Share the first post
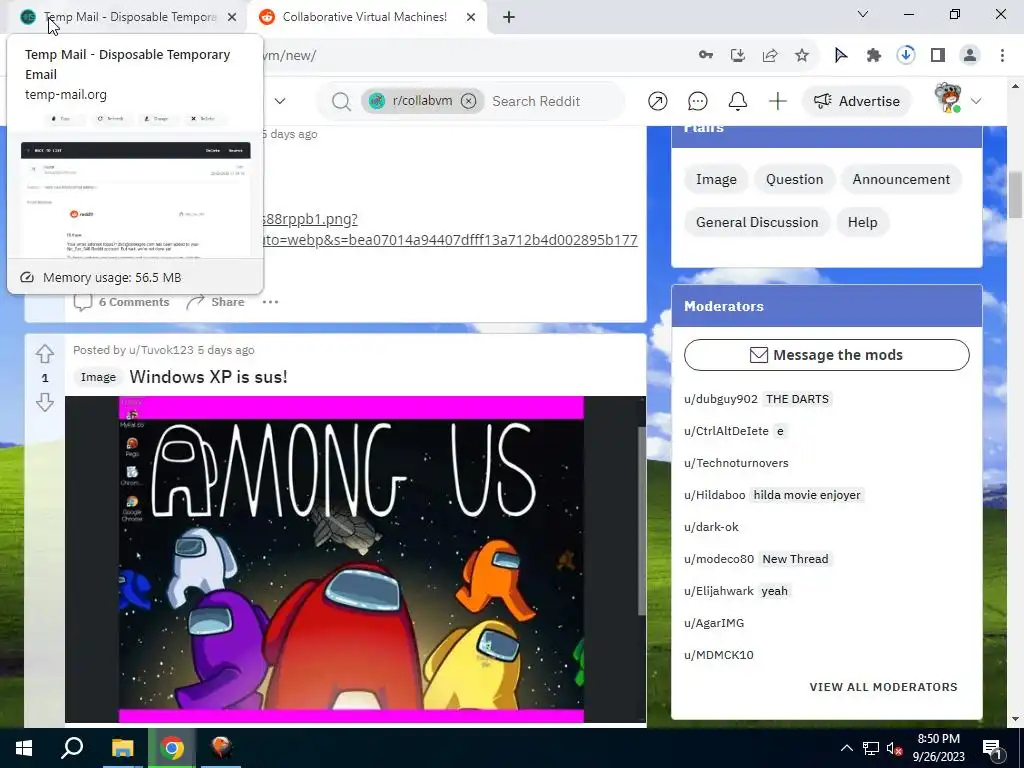 [216, 302]
